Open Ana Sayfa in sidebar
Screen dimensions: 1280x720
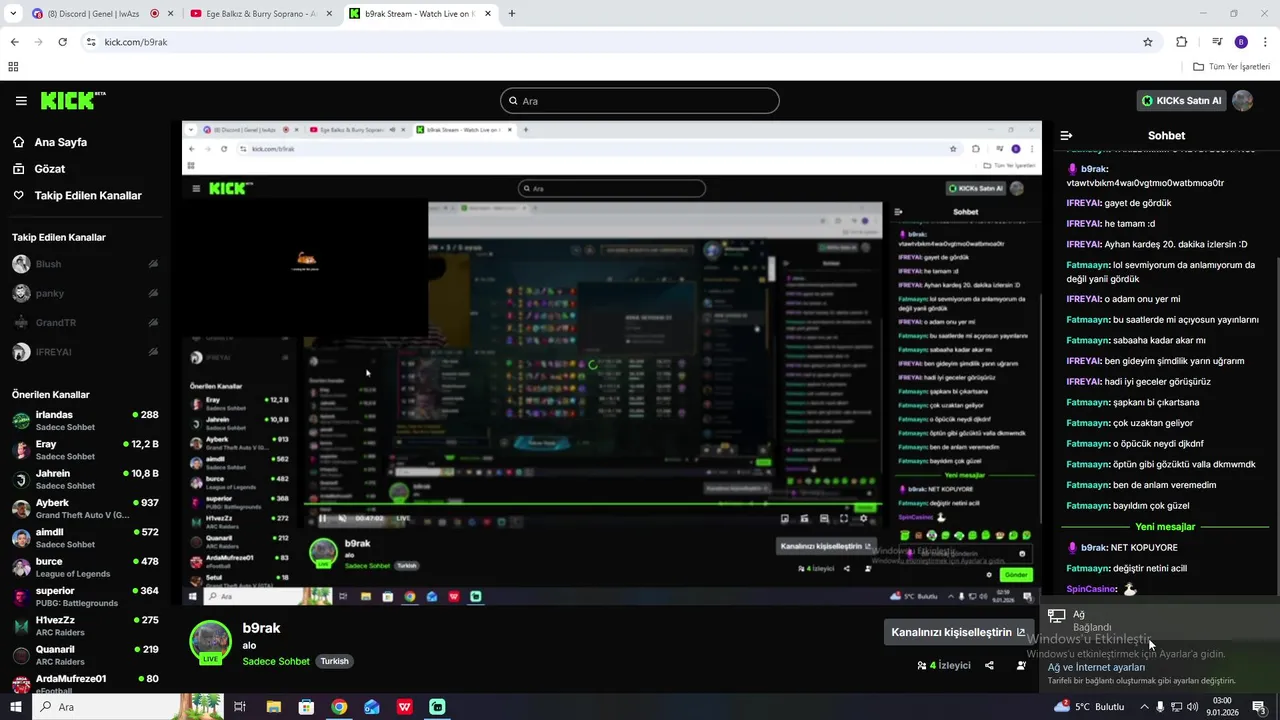pyautogui.click(x=60, y=142)
